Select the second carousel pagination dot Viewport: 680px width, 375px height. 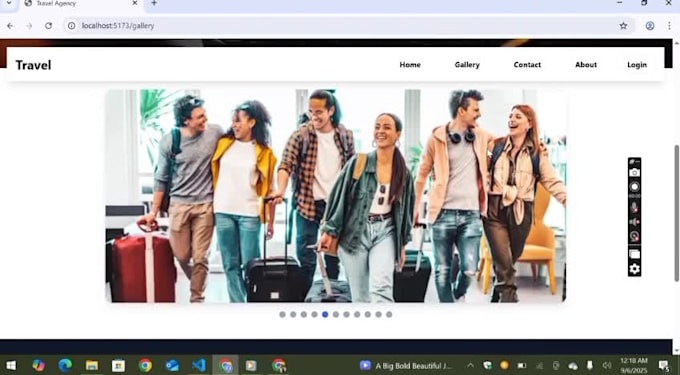click(x=293, y=314)
